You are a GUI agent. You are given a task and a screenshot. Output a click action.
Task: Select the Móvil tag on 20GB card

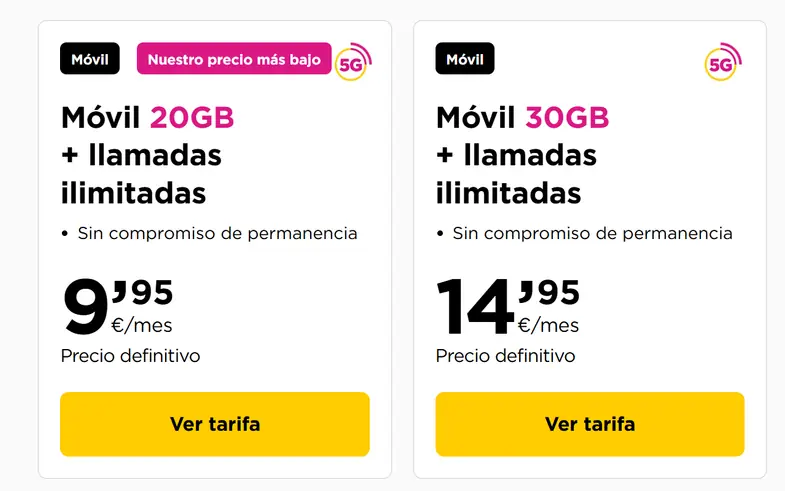point(90,59)
